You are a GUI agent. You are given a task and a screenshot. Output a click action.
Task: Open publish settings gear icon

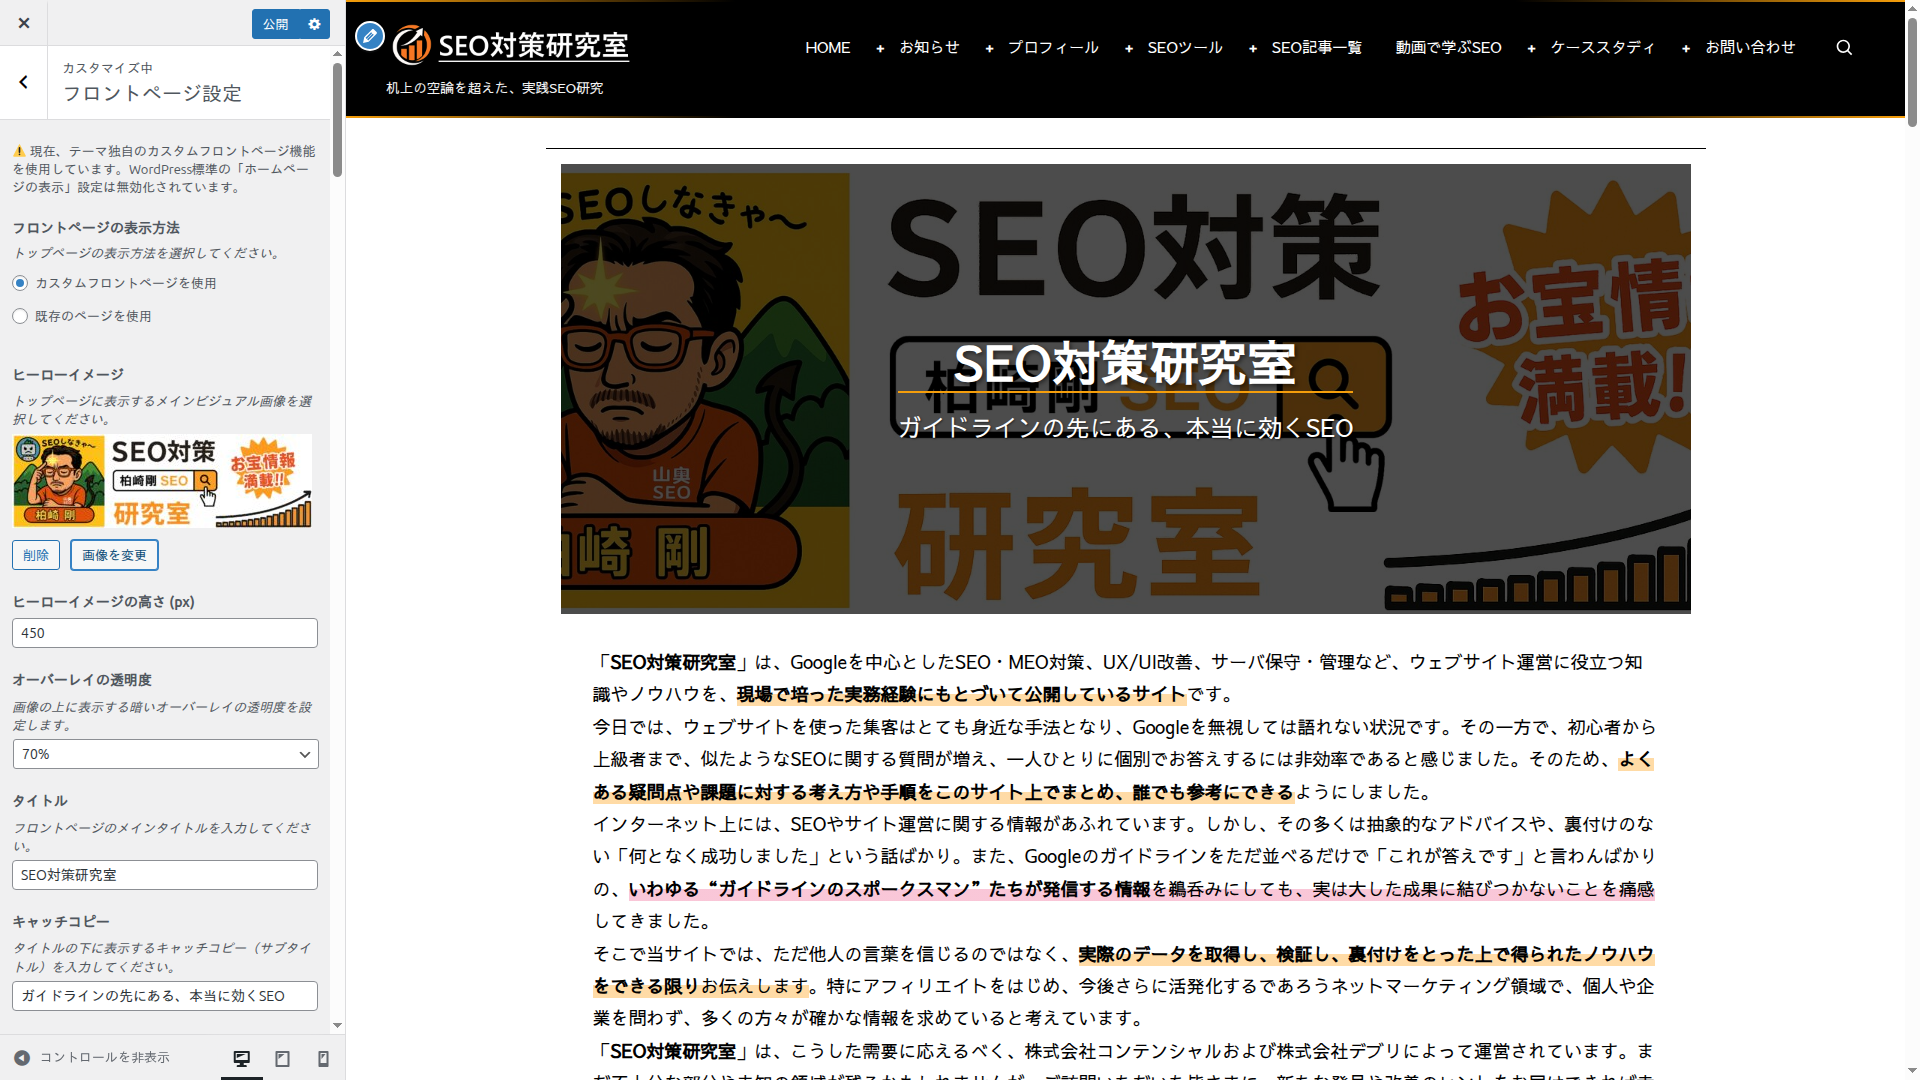pos(314,24)
